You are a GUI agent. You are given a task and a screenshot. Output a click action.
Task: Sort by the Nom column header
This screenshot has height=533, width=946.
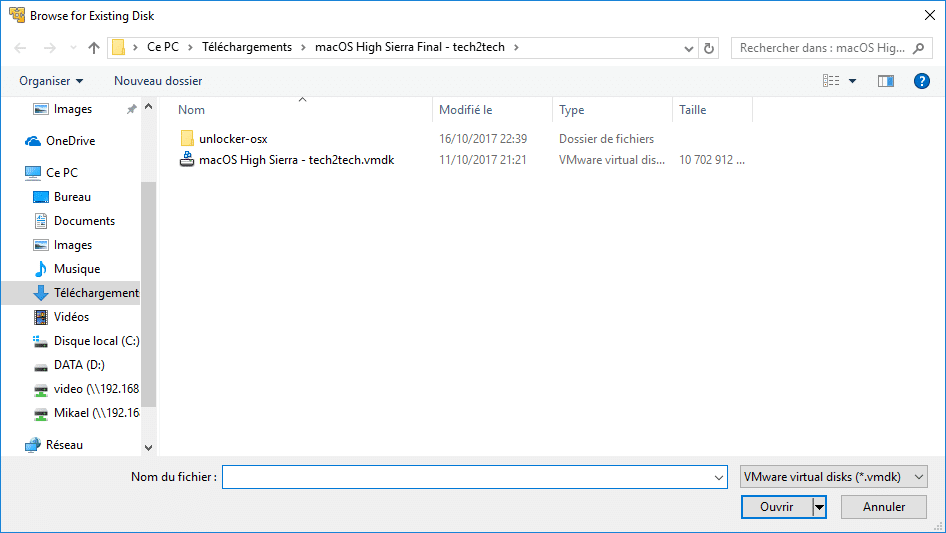tap(191, 110)
